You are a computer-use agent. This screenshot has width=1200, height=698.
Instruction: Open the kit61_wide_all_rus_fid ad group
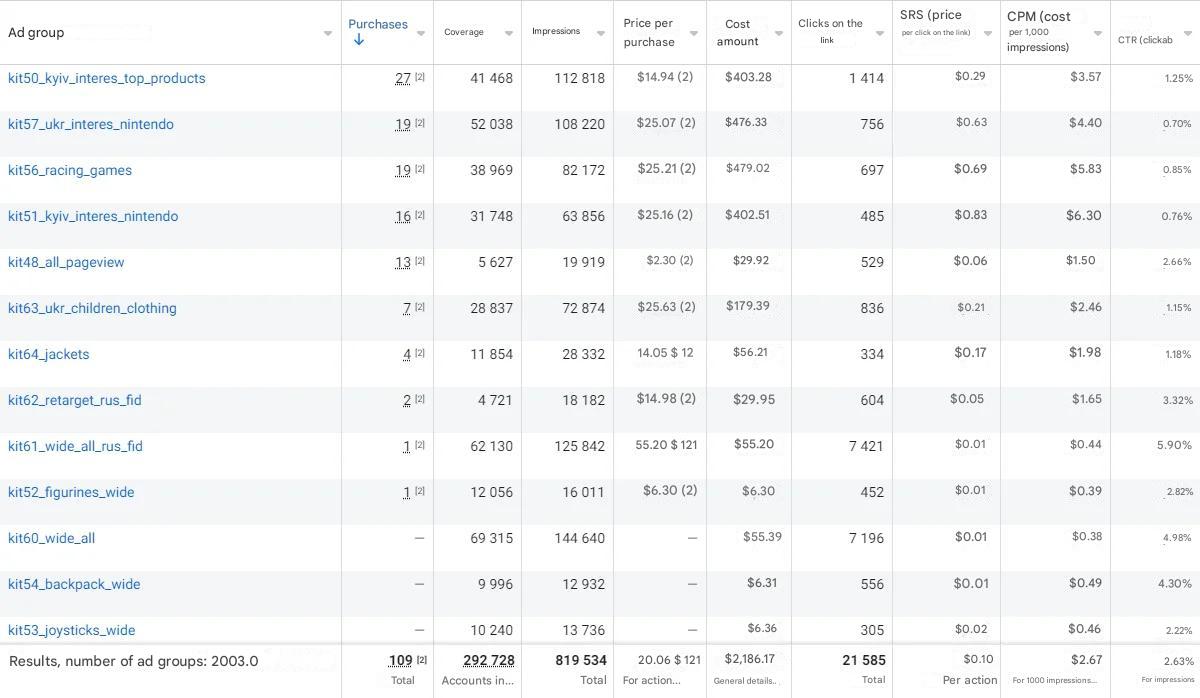click(x=75, y=446)
